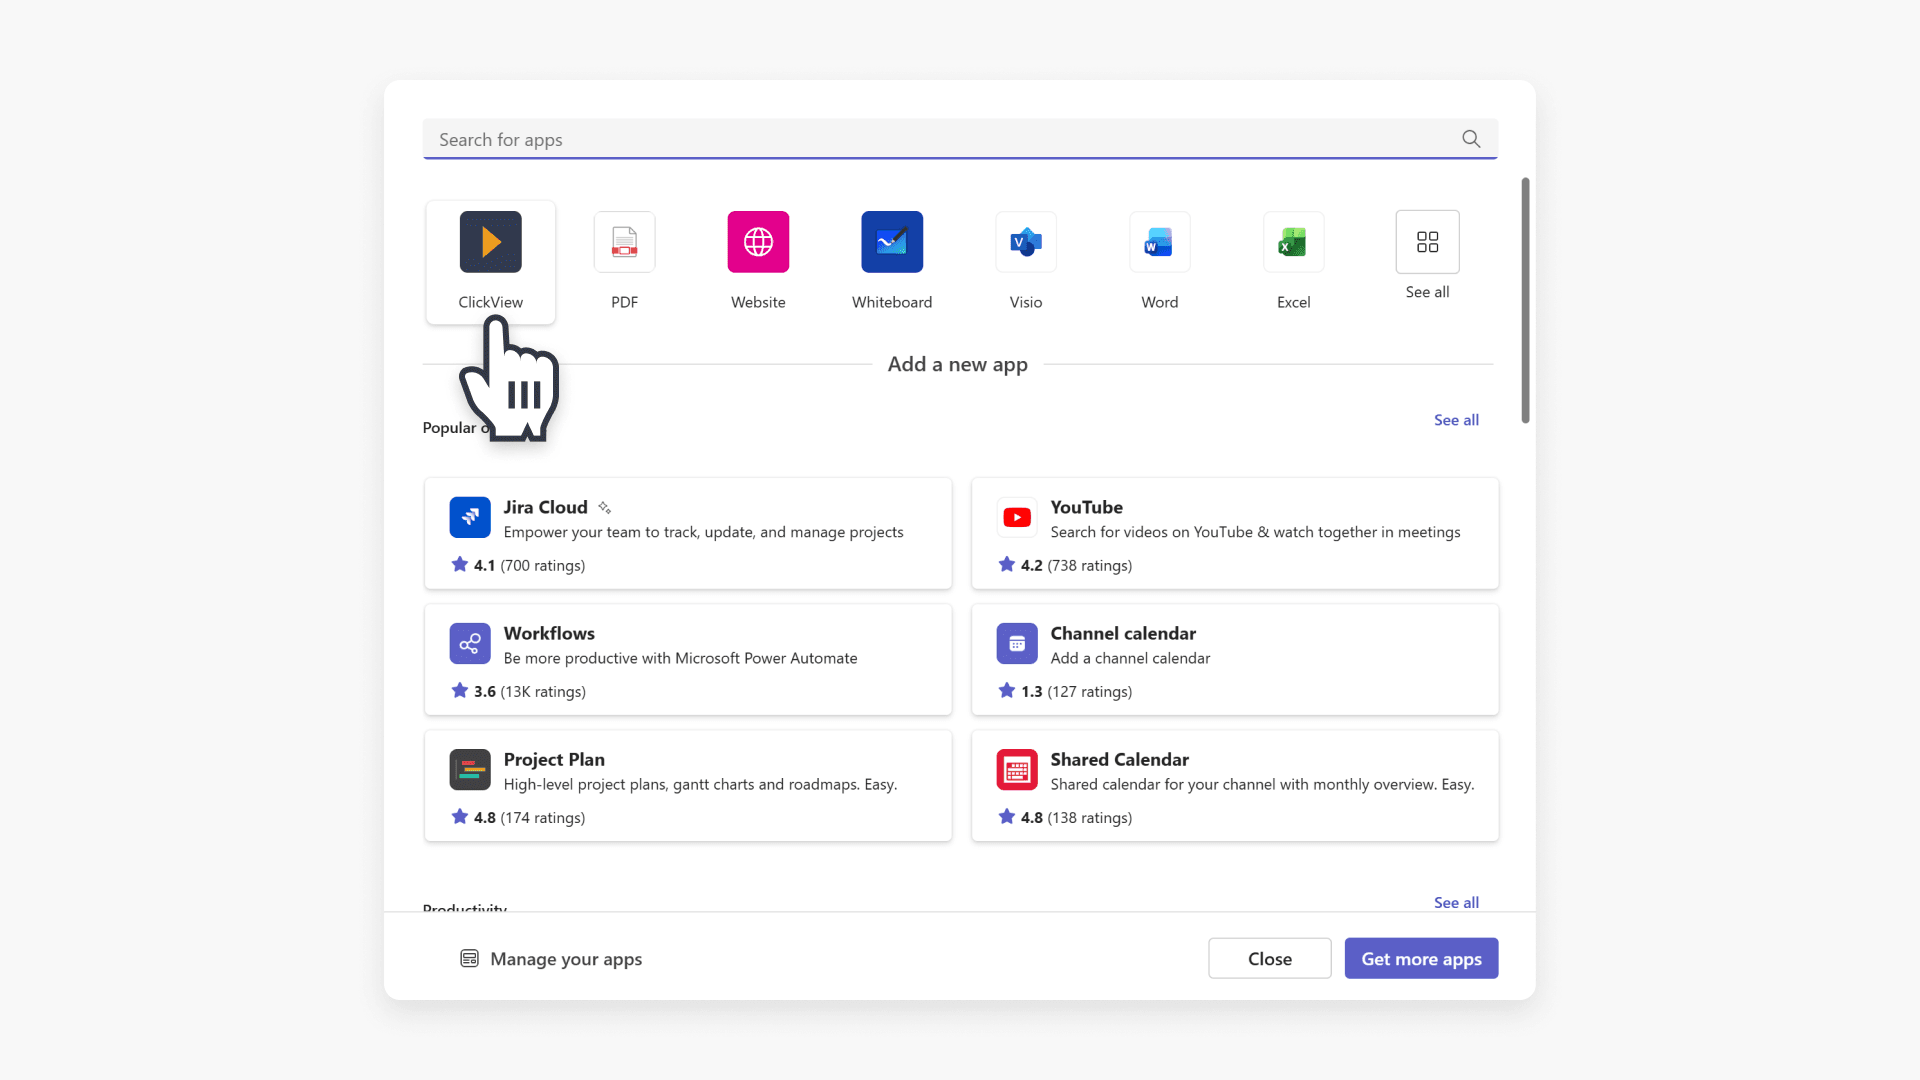Image resolution: width=1920 pixels, height=1080 pixels.
Task: Select the Word app icon
Action: tap(1159, 242)
